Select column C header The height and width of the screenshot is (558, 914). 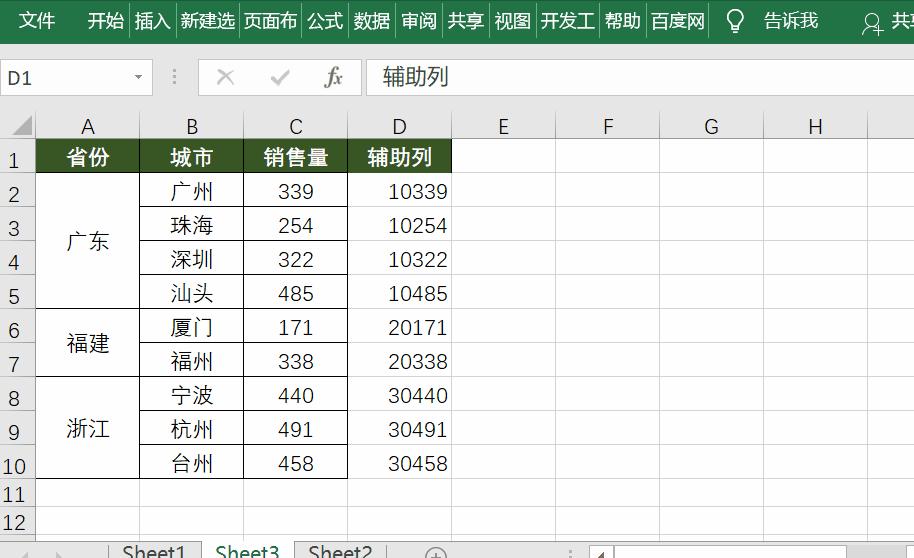tap(296, 126)
